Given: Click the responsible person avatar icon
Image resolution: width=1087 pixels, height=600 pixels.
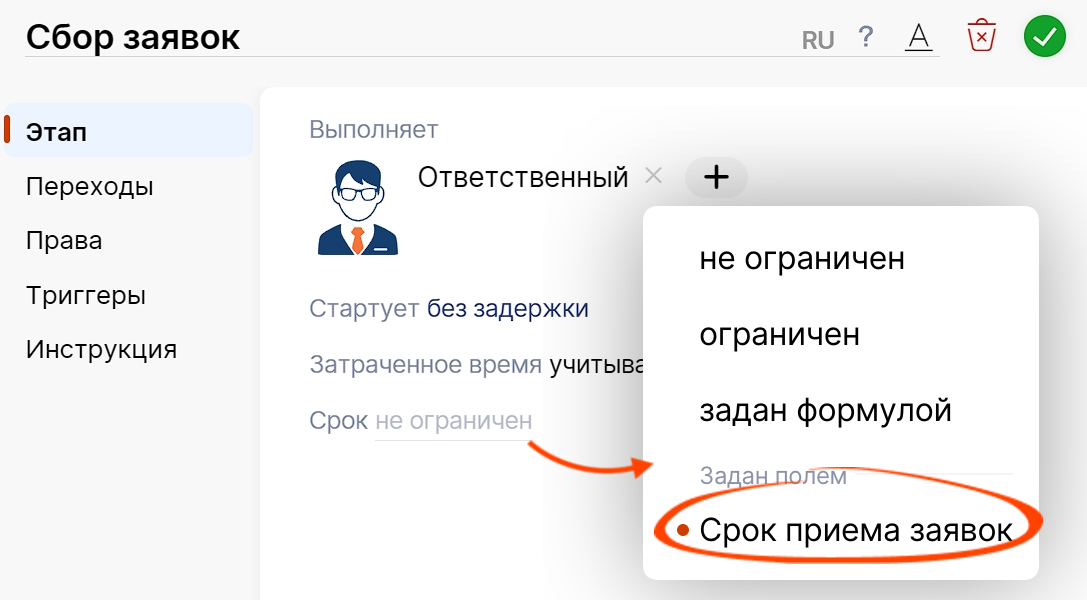Looking at the screenshot, I should tap(357, 207).
